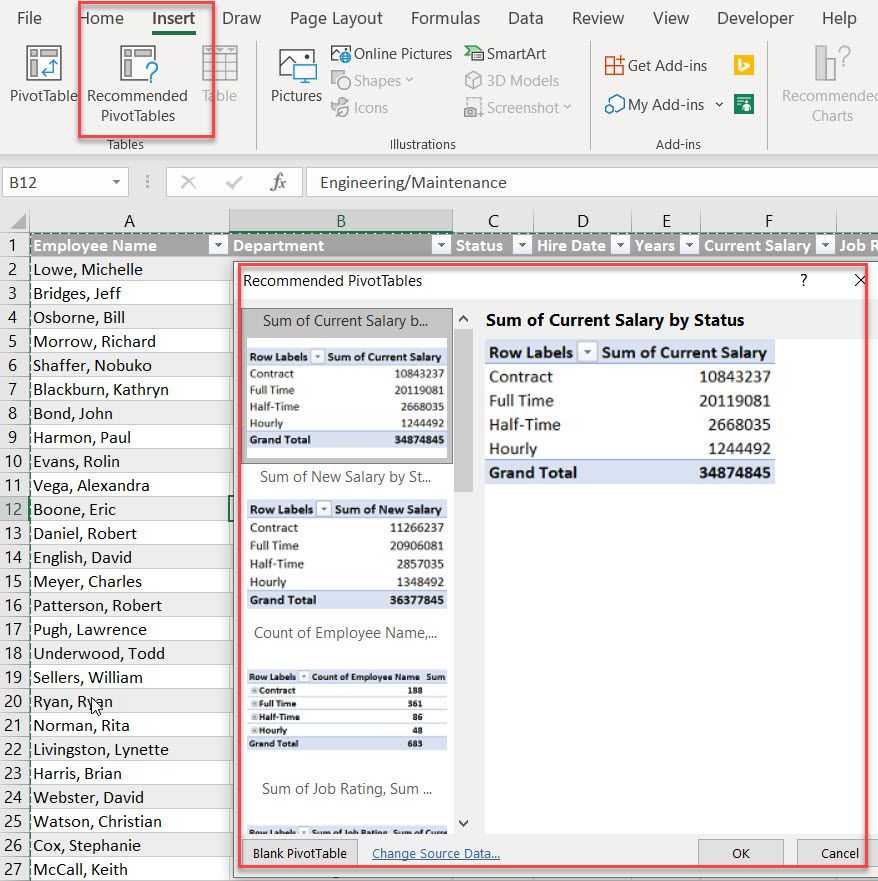878x881 pixels.
Task: Open Hire Date filter dropdown
Action: click(620, 245)
